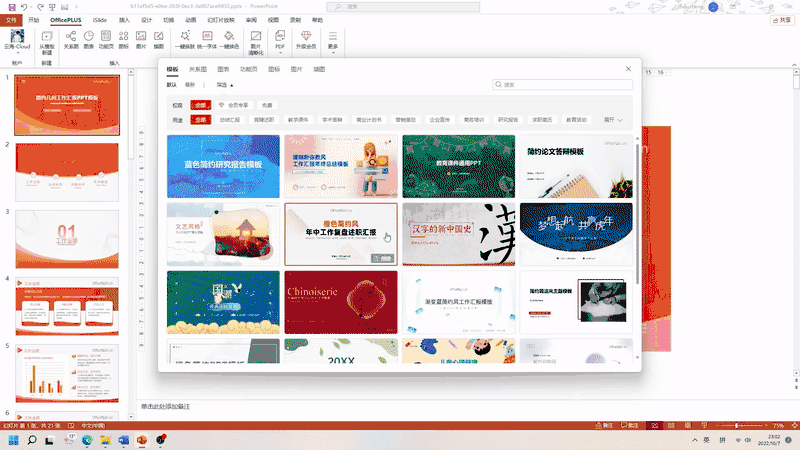Undo the last action
The image size is (800, 450).
coord(24,7)
